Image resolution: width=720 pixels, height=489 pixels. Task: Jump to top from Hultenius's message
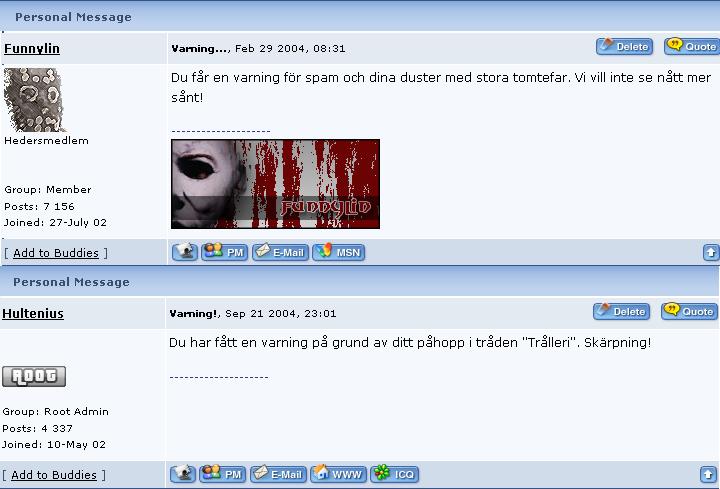(708, 474)
